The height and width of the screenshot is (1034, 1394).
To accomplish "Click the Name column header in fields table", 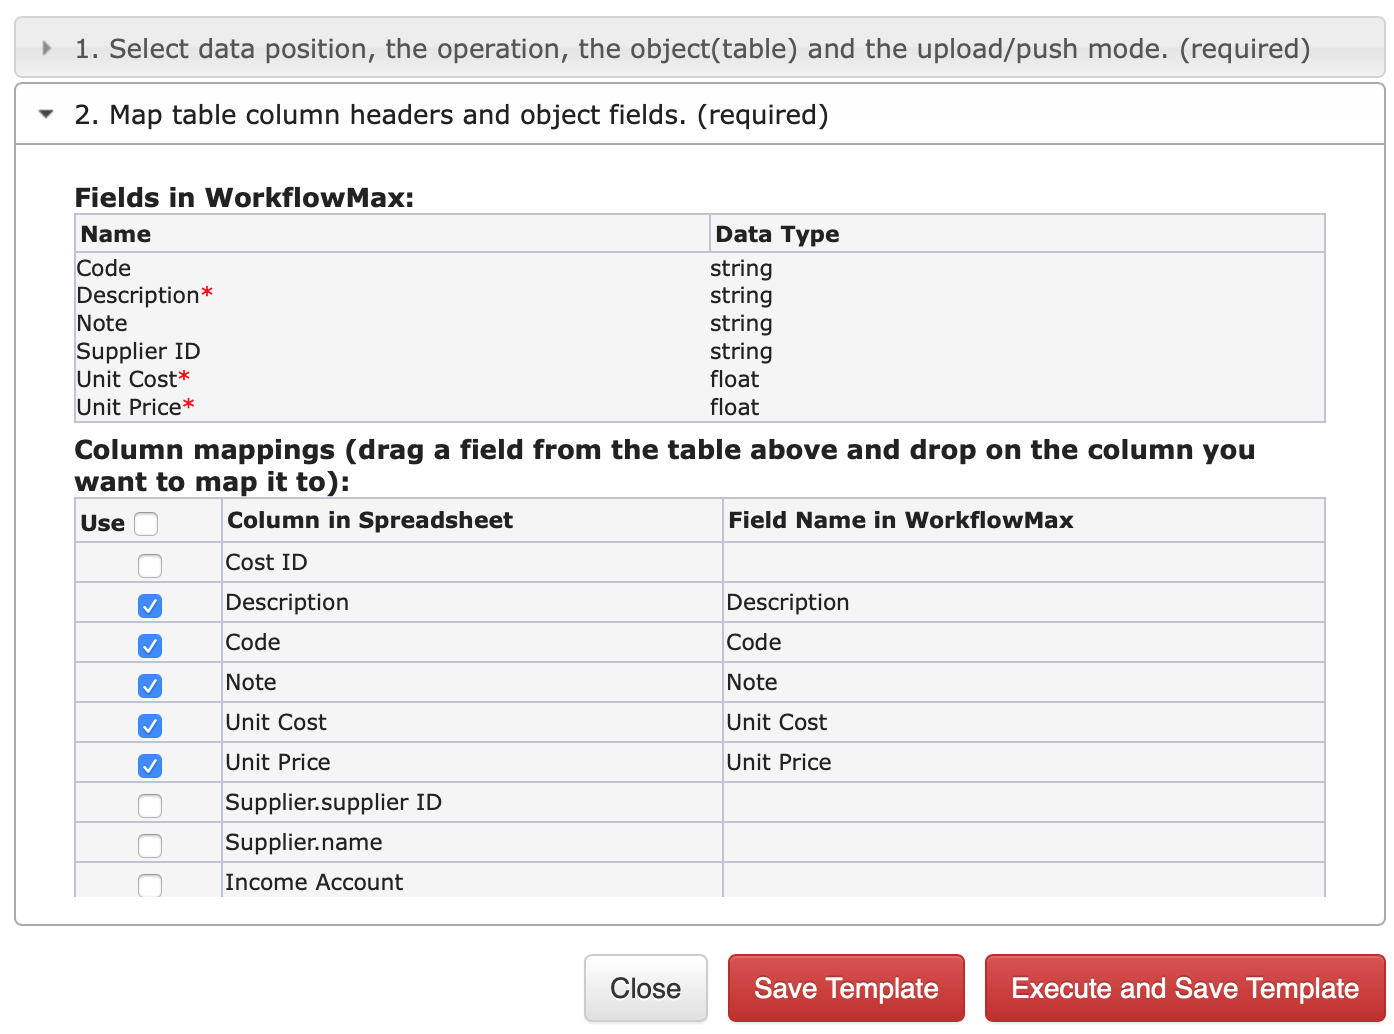I will click(x=392, y=234).
